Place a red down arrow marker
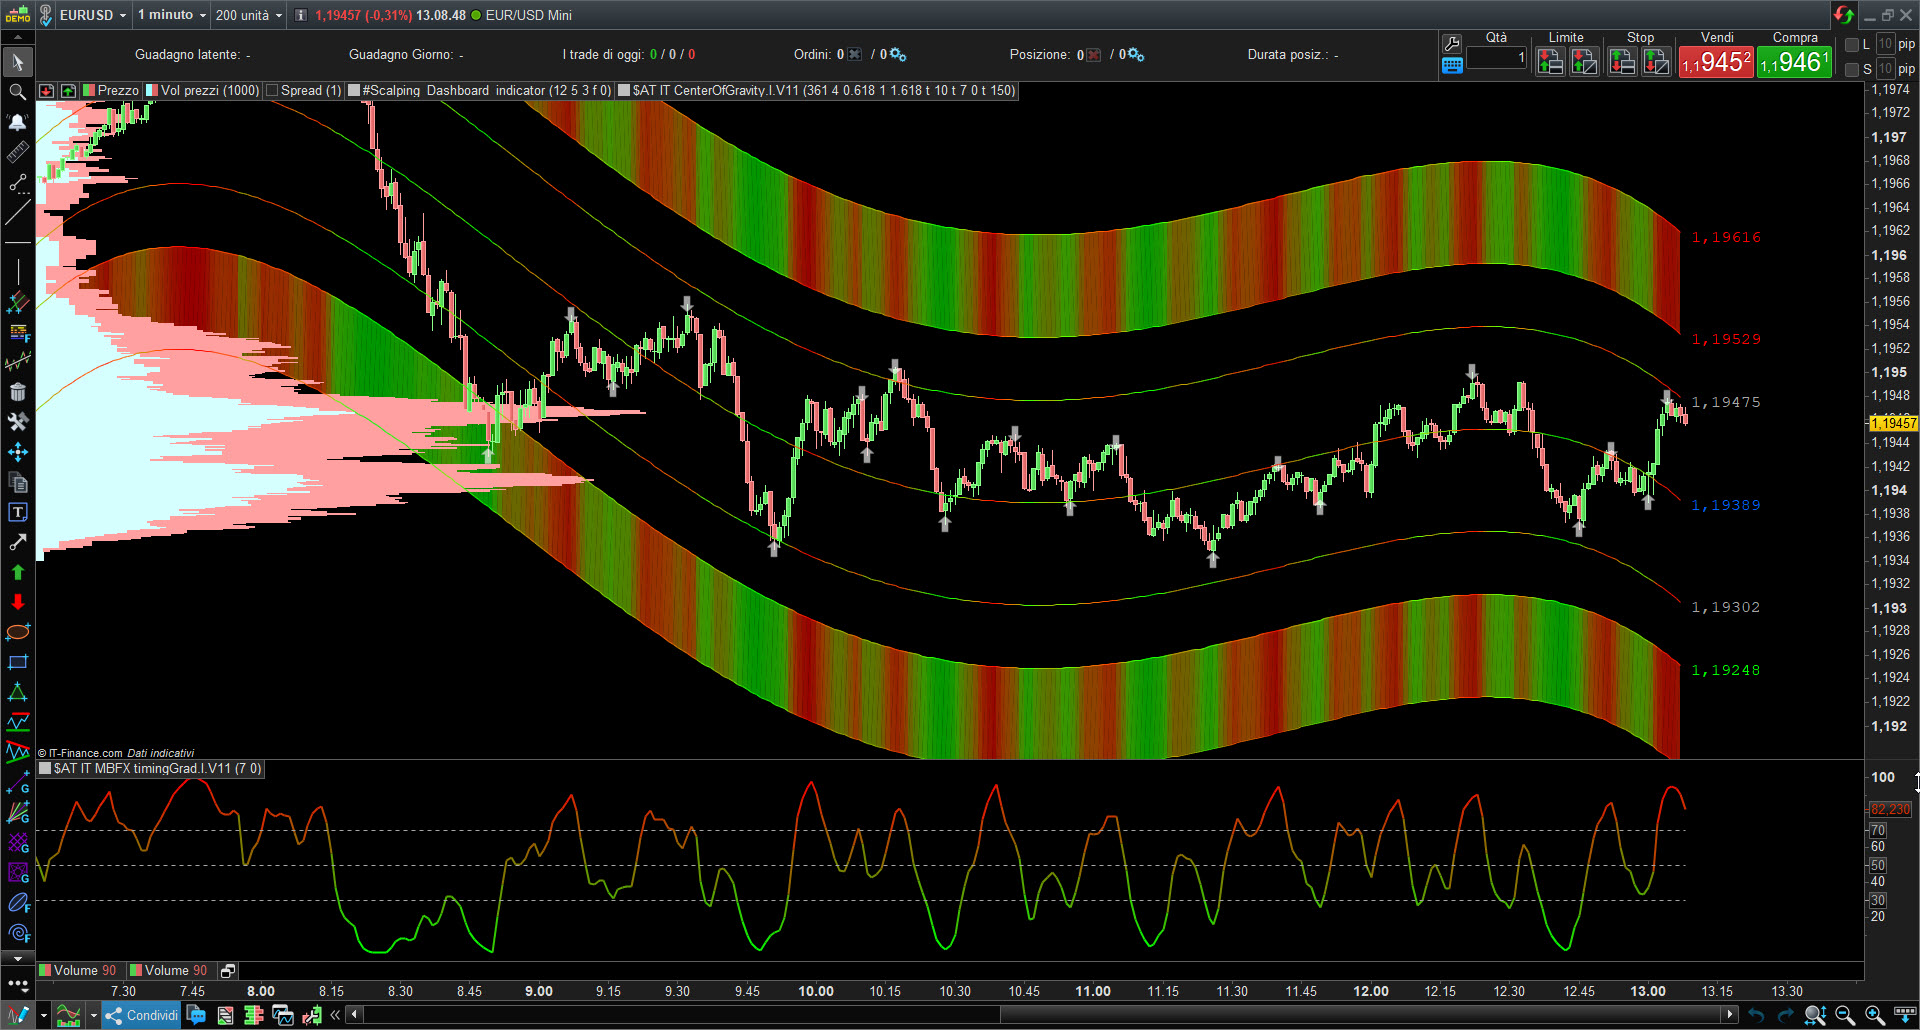Image resolution: width=1920 pixels, height=1030 pixels. (x=17, y=602)
